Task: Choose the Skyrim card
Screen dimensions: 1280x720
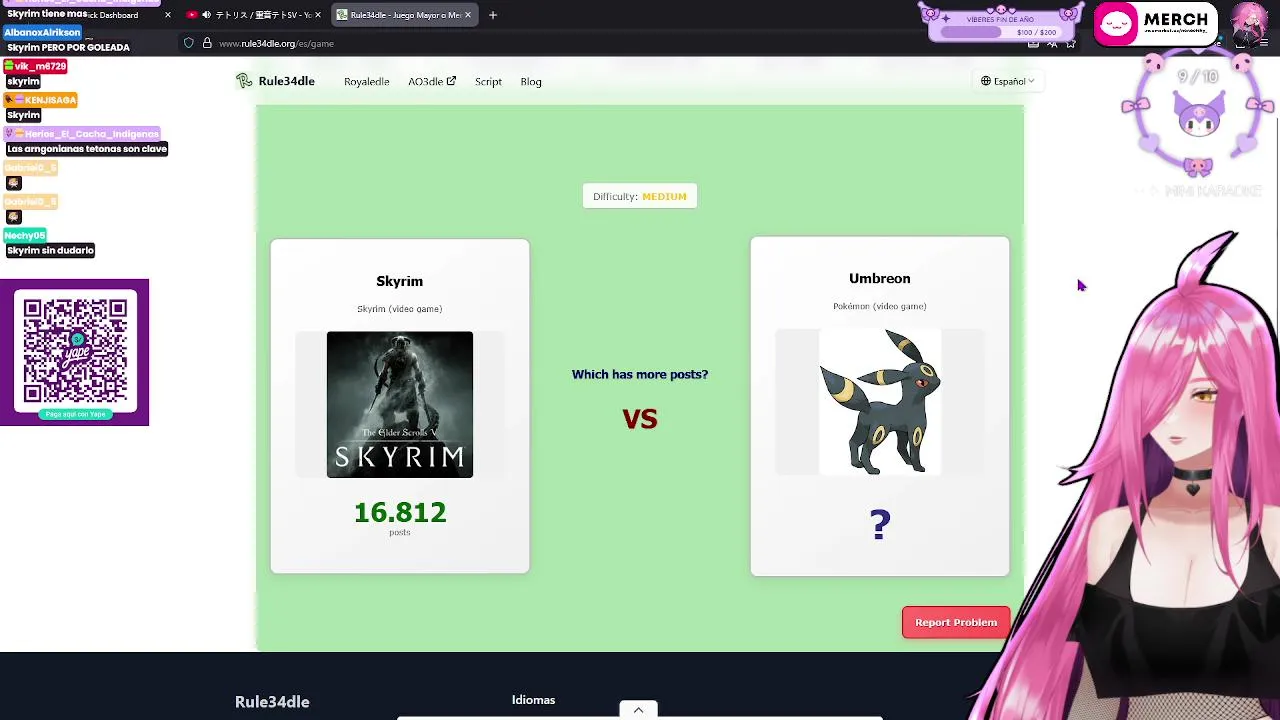Action: [399, 406]
